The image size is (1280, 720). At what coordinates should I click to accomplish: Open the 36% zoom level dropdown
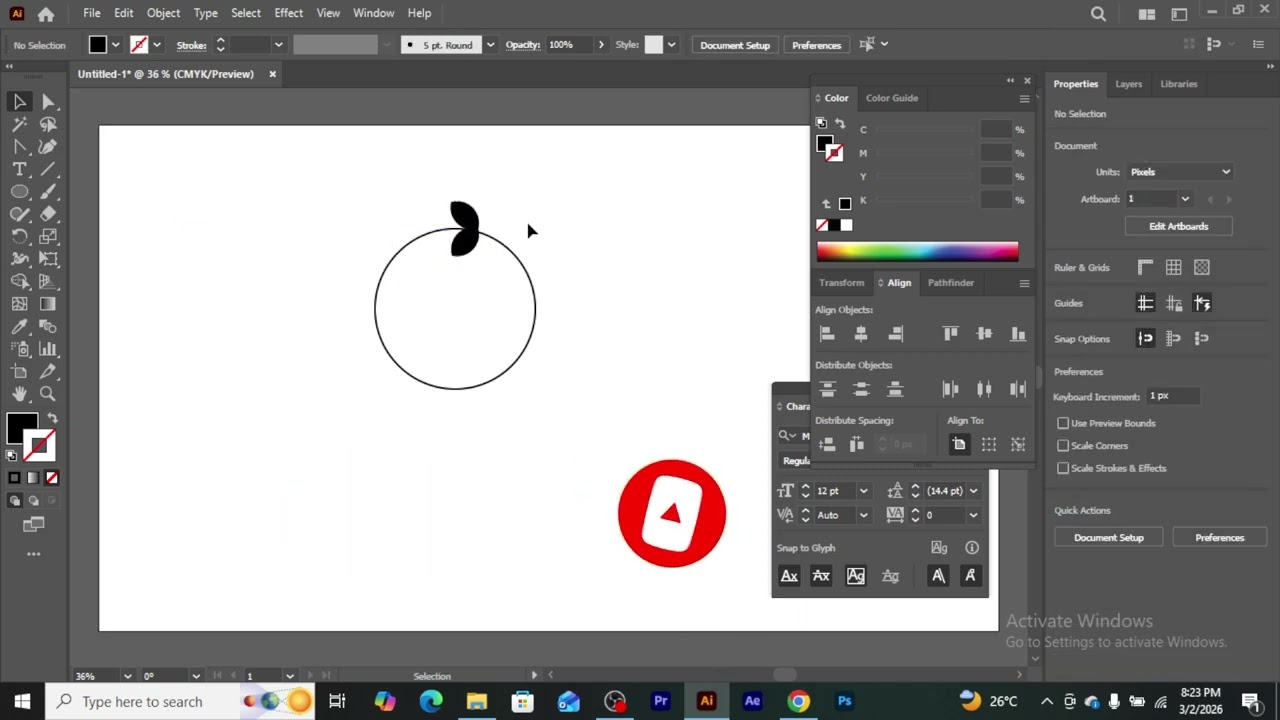click(x=126, y=676)
